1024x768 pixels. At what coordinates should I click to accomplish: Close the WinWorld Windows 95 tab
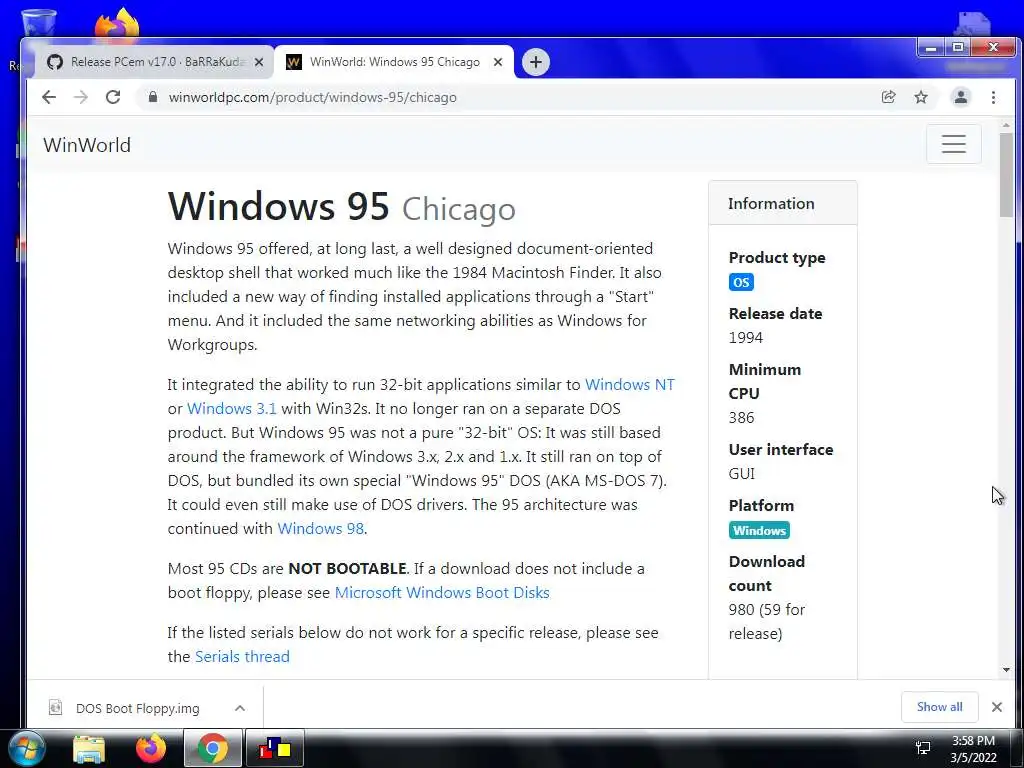point(498,62)
